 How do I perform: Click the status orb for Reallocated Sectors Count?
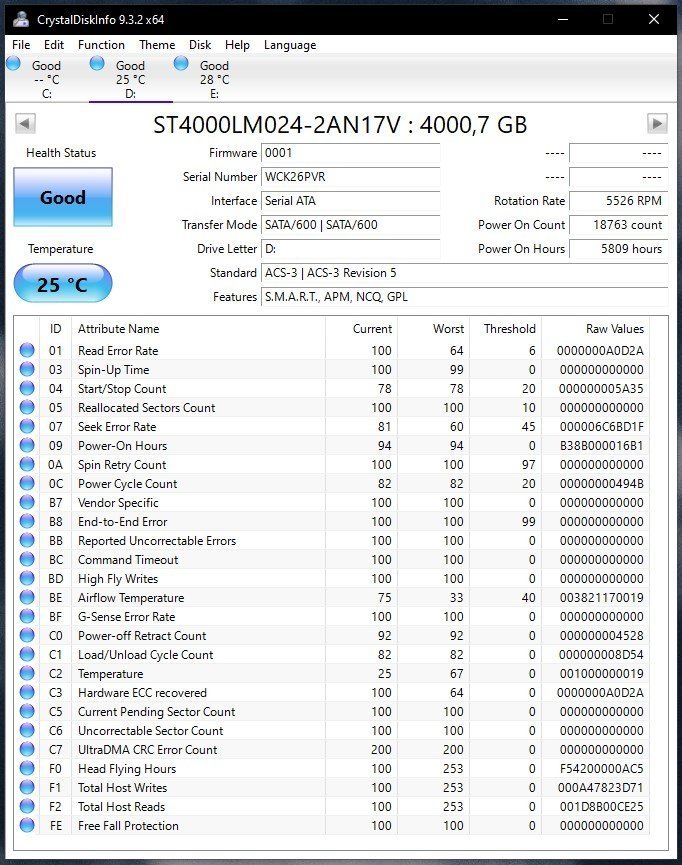pyautogui.click(x=27, y=407)
